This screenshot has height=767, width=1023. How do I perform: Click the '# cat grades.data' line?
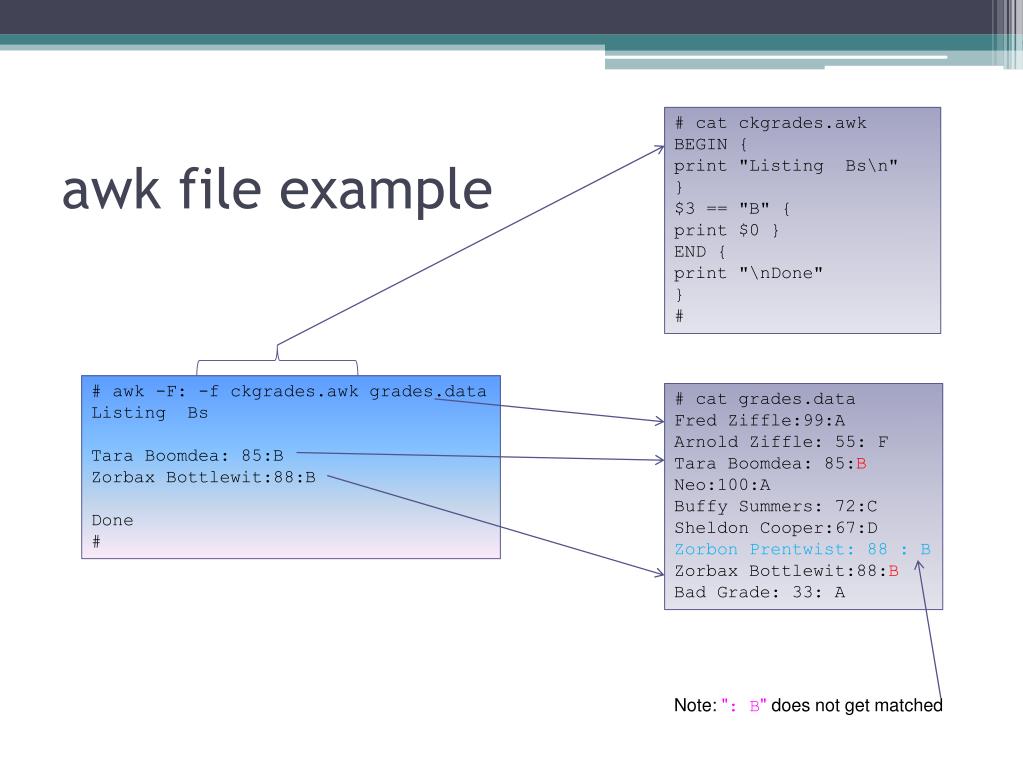click(765, 399)
